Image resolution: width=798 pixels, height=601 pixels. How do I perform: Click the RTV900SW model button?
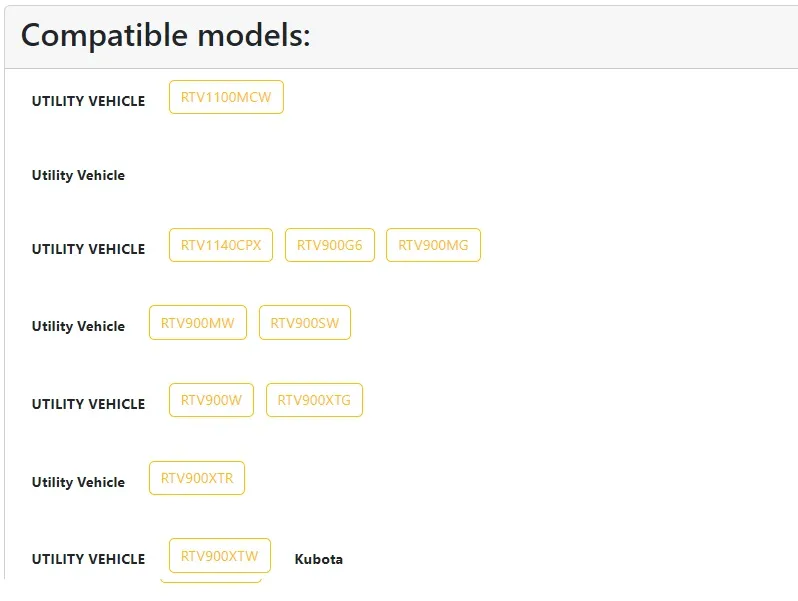(305, 322)
